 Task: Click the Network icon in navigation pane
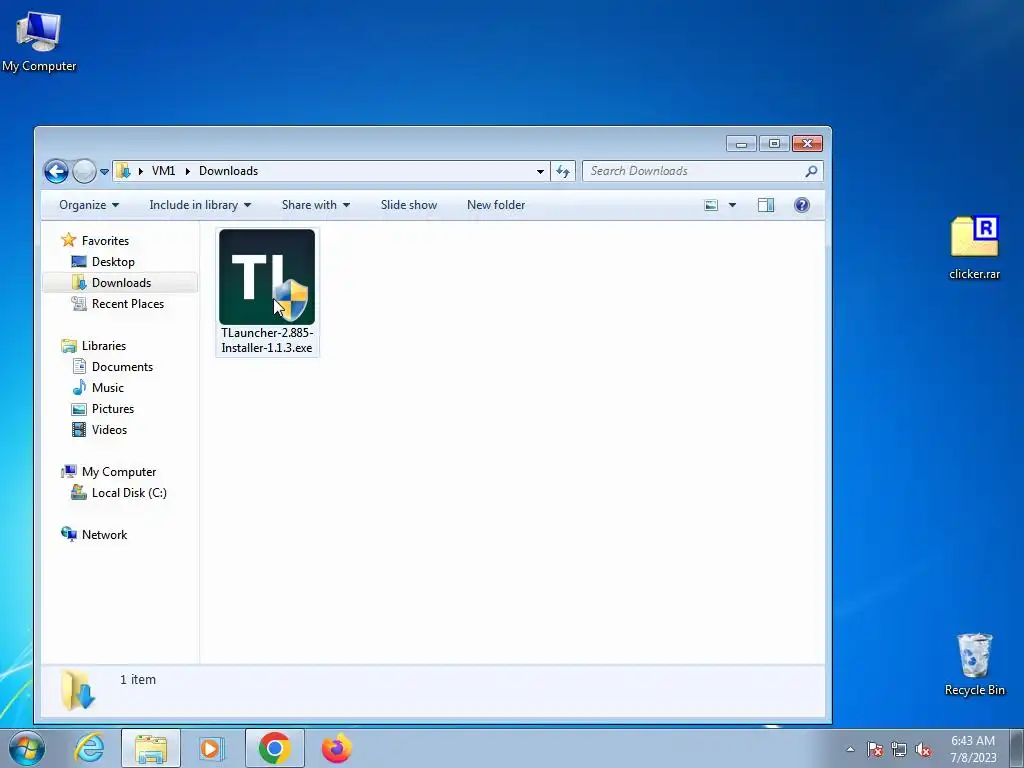pyautogui.click(x=69, y=534)
